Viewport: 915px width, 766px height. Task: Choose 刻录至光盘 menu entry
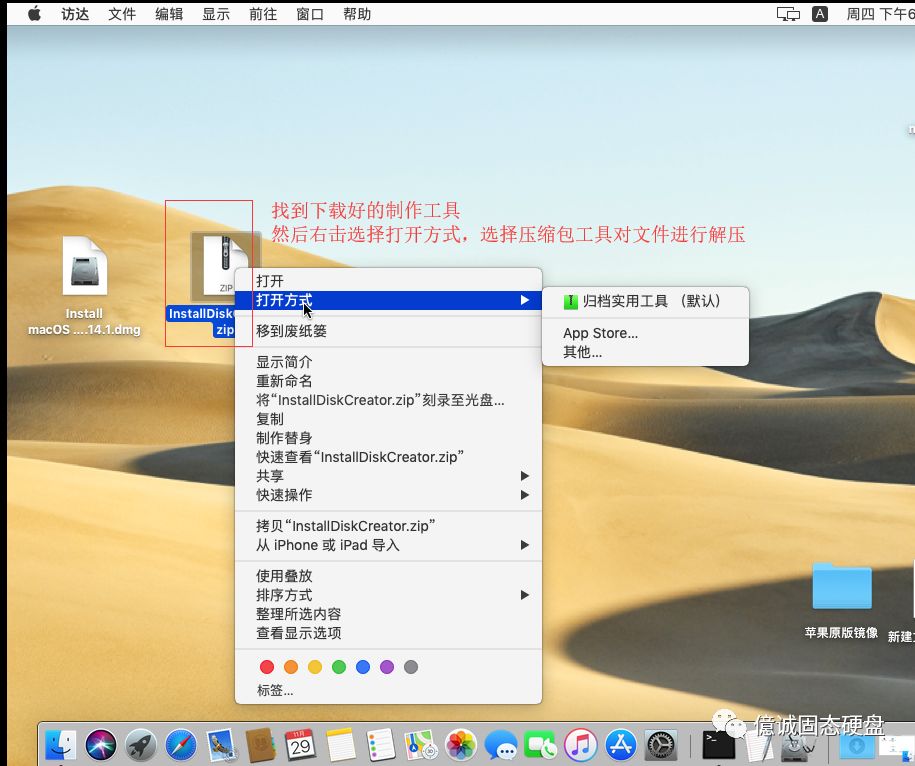click(x=388, y=400)
